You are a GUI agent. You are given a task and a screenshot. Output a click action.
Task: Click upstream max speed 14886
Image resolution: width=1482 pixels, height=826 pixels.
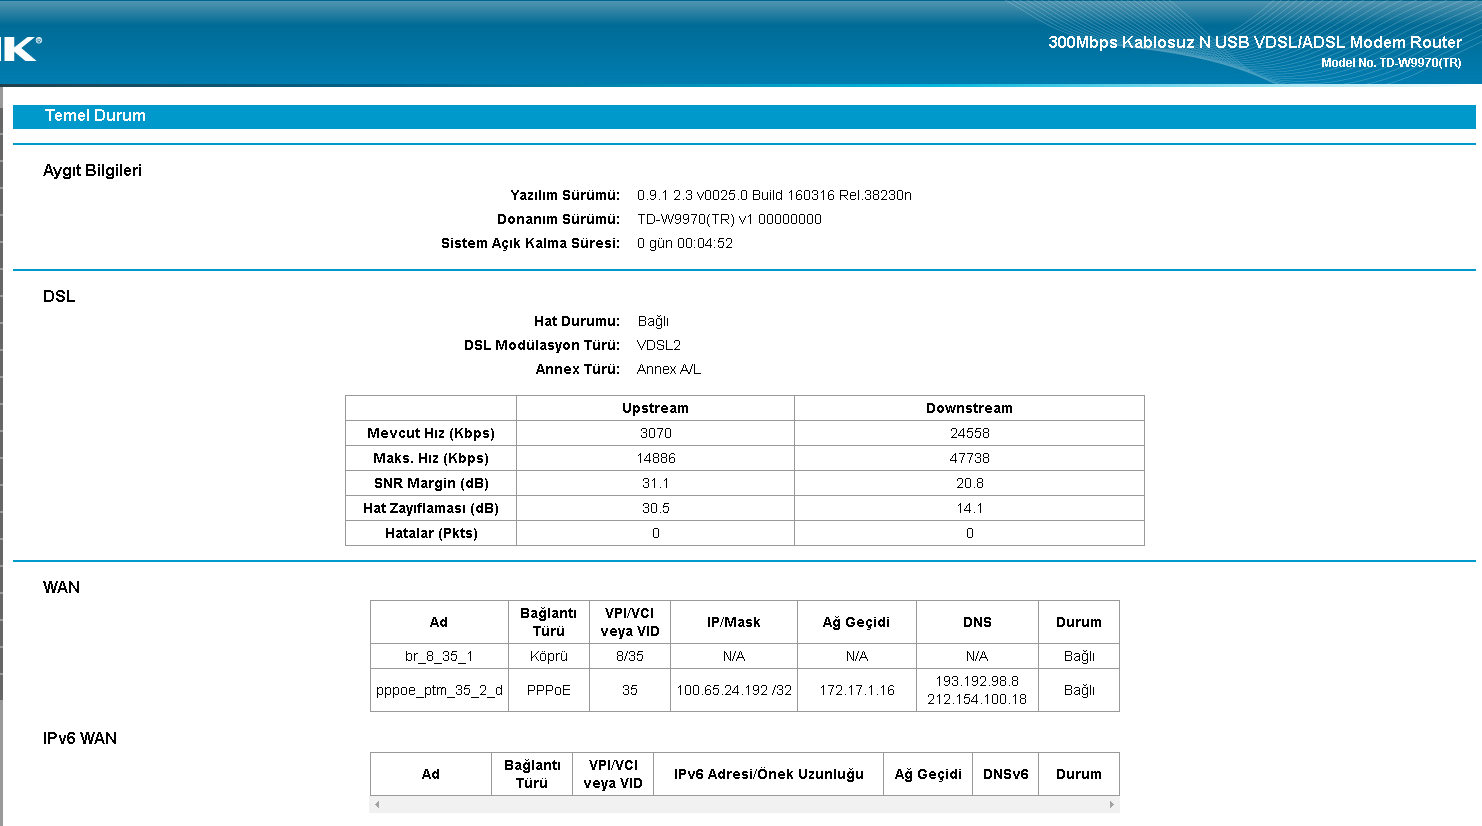pyautogui.click(x=656, y=458)
